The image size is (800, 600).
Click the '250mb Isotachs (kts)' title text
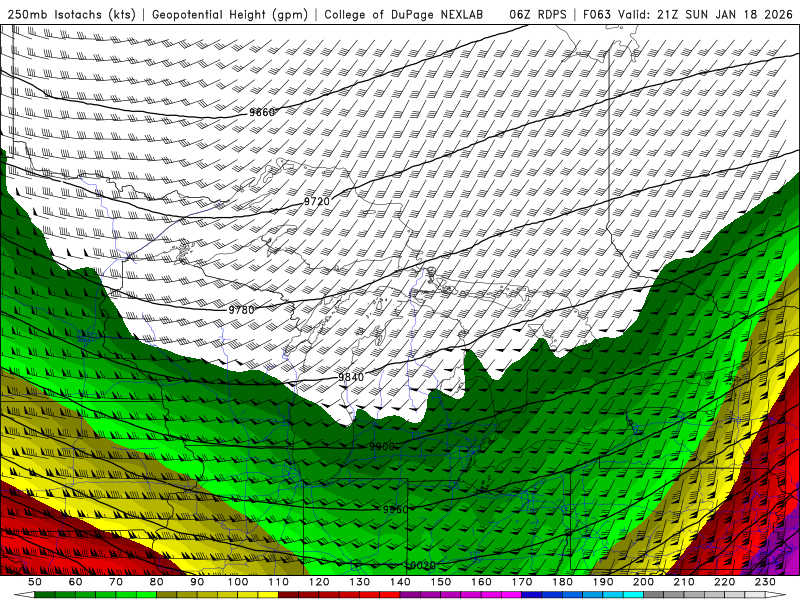[x=72, y=14]
